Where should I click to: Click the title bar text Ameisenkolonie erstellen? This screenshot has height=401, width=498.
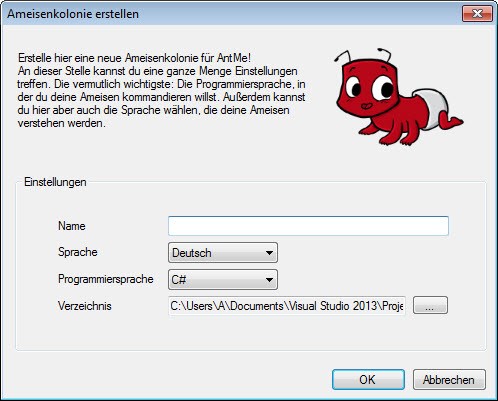click(73, 14)
